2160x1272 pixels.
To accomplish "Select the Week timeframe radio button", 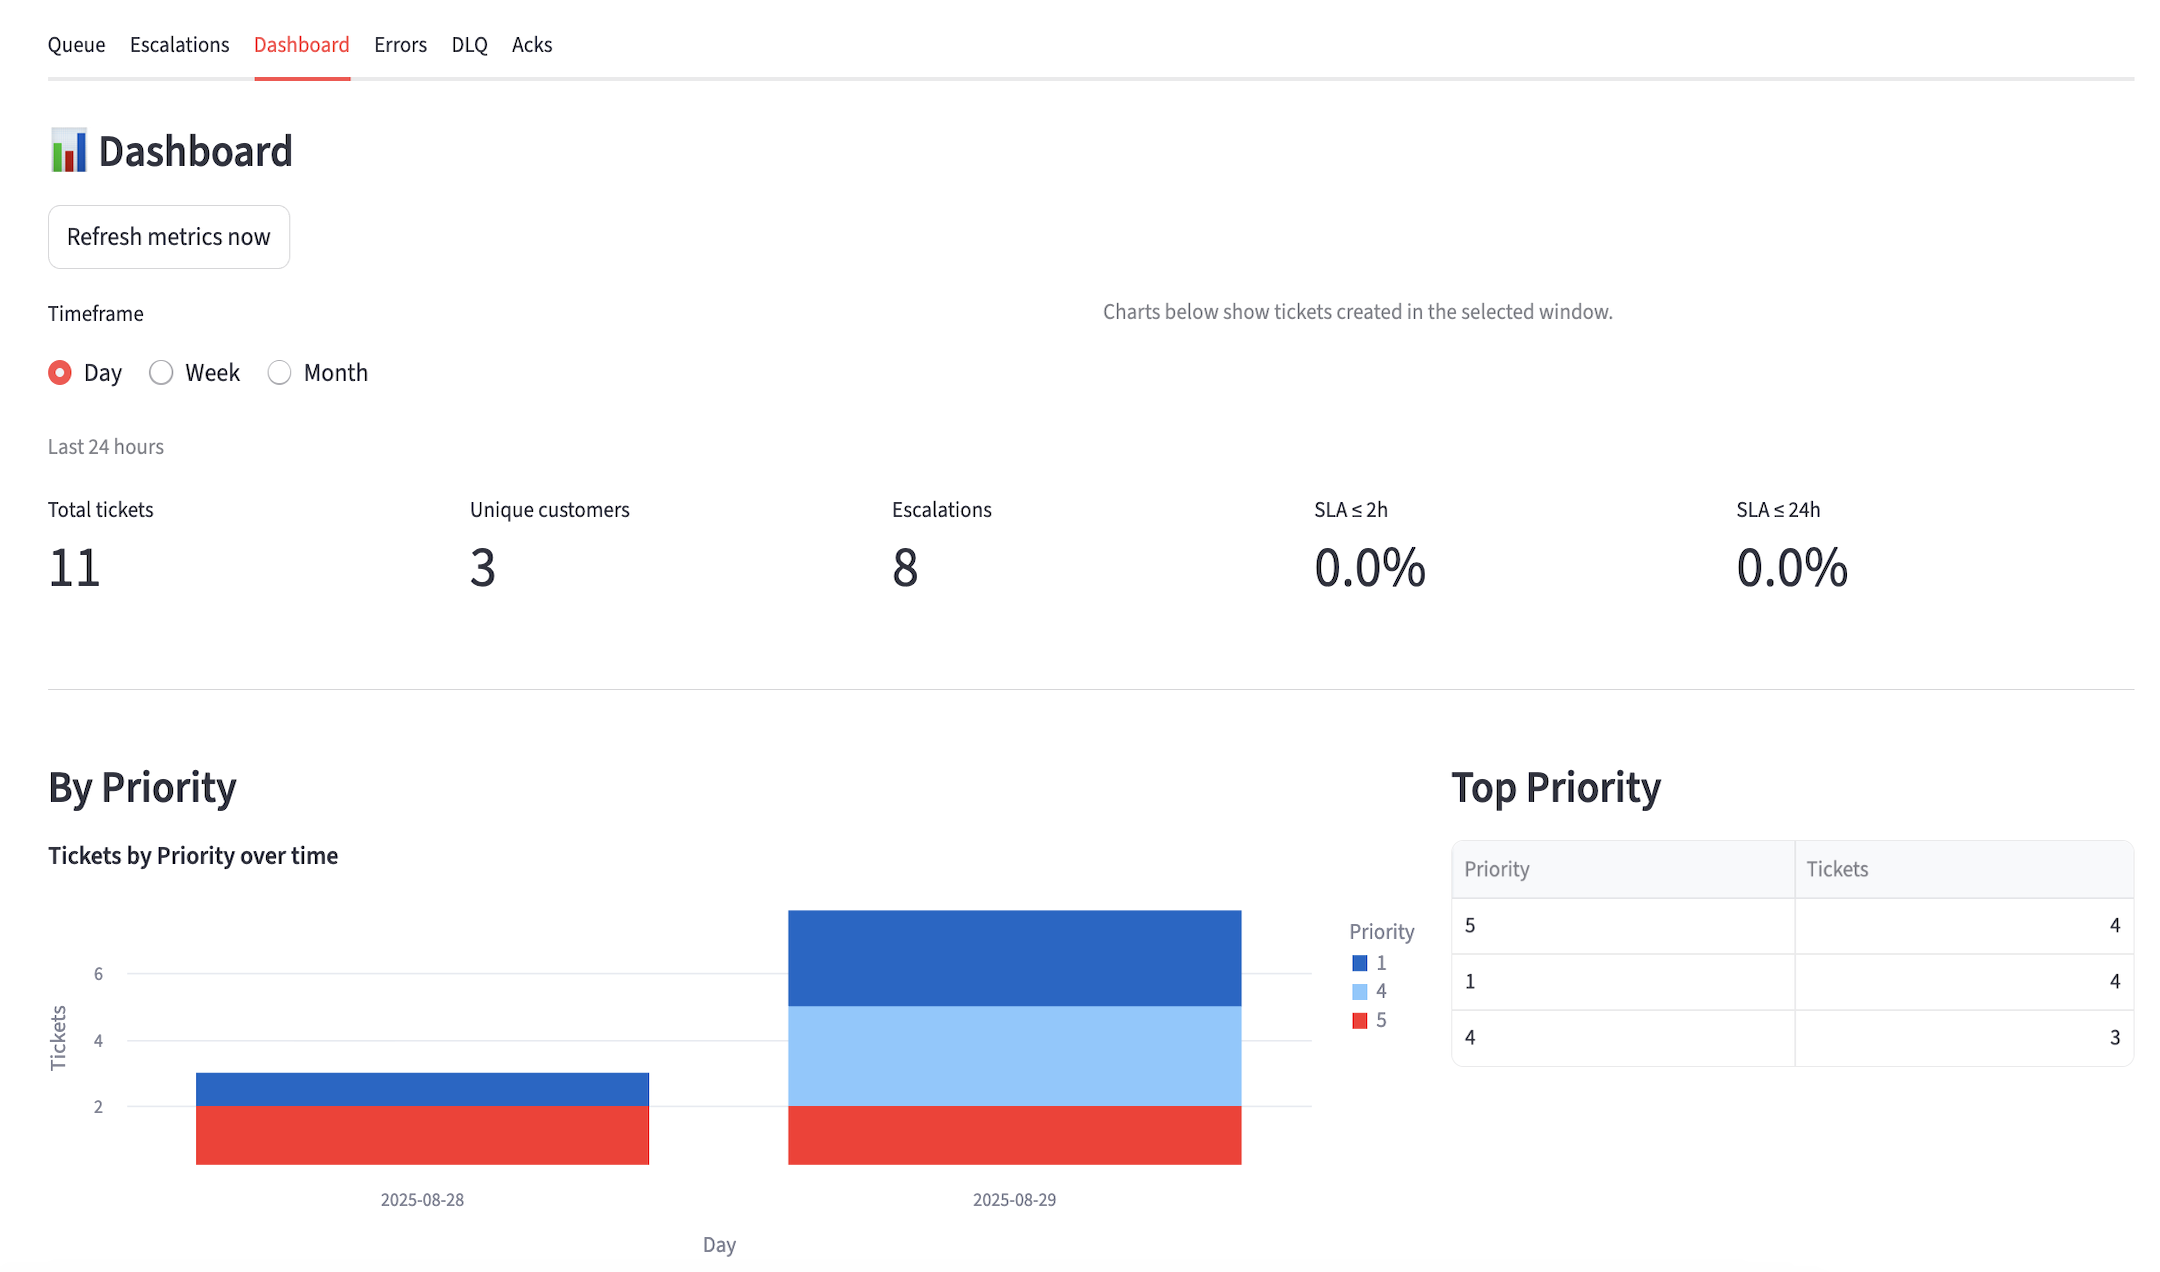I will [x=161, y=373].
